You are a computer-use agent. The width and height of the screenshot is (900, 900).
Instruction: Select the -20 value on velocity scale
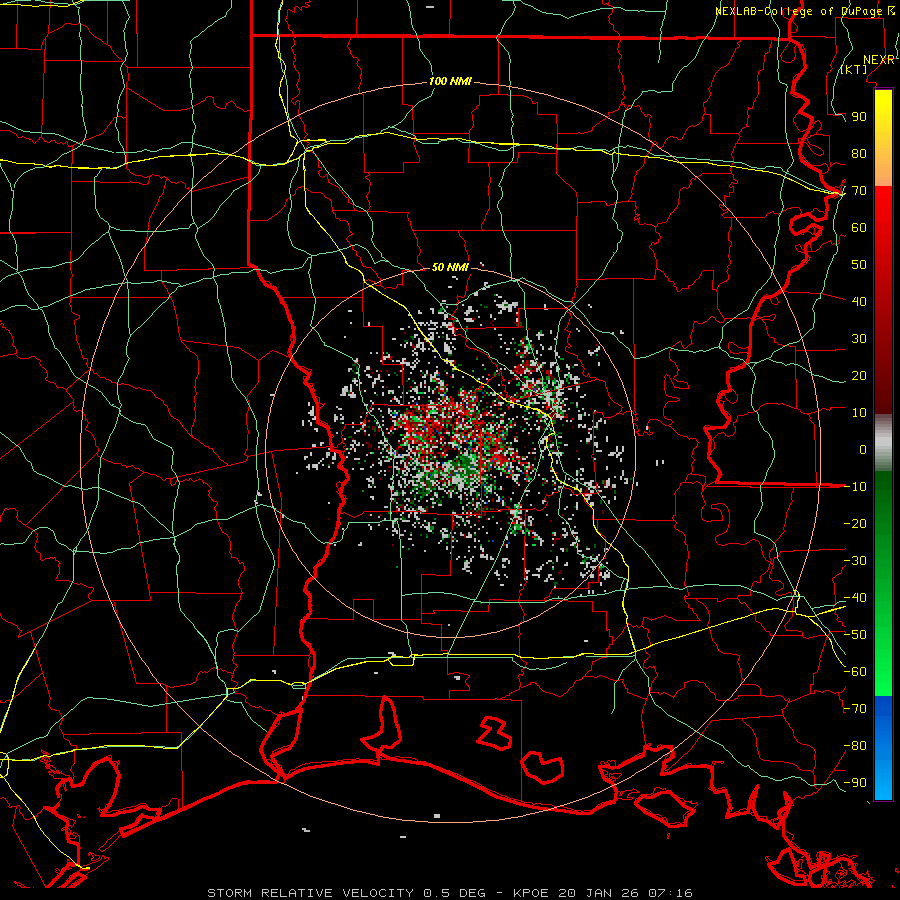pos(855,523)
